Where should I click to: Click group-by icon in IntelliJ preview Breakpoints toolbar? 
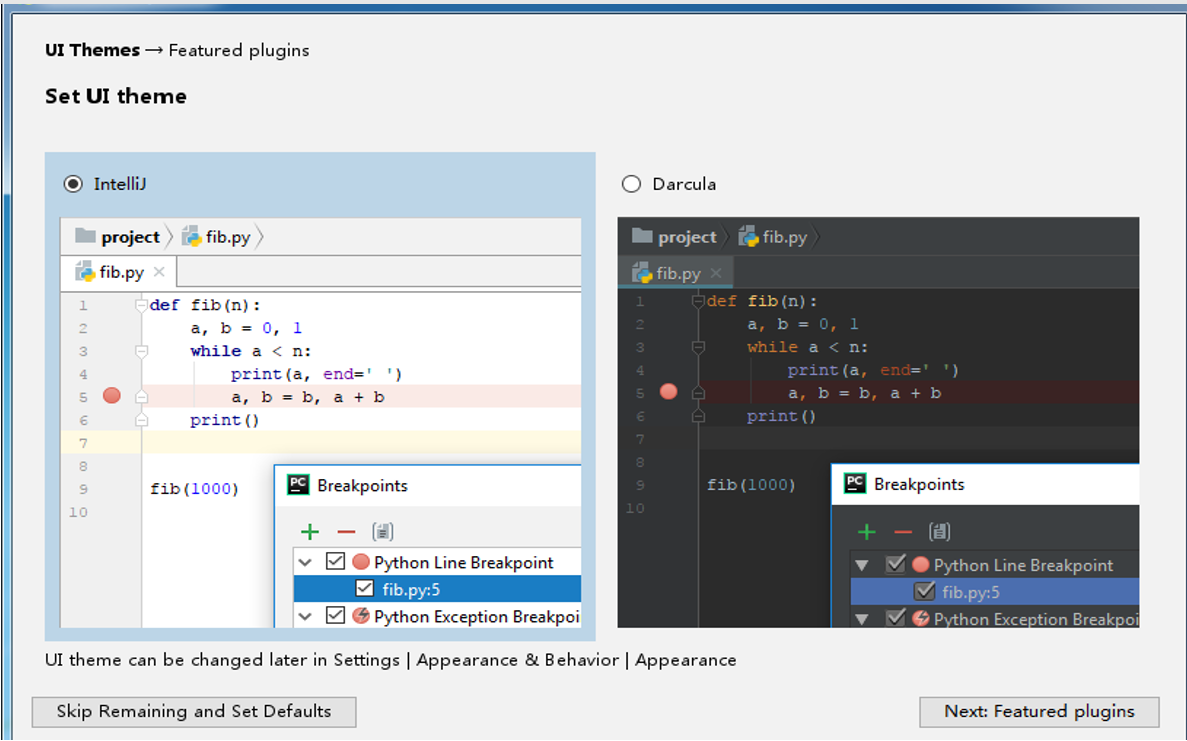tap(382, 532)
